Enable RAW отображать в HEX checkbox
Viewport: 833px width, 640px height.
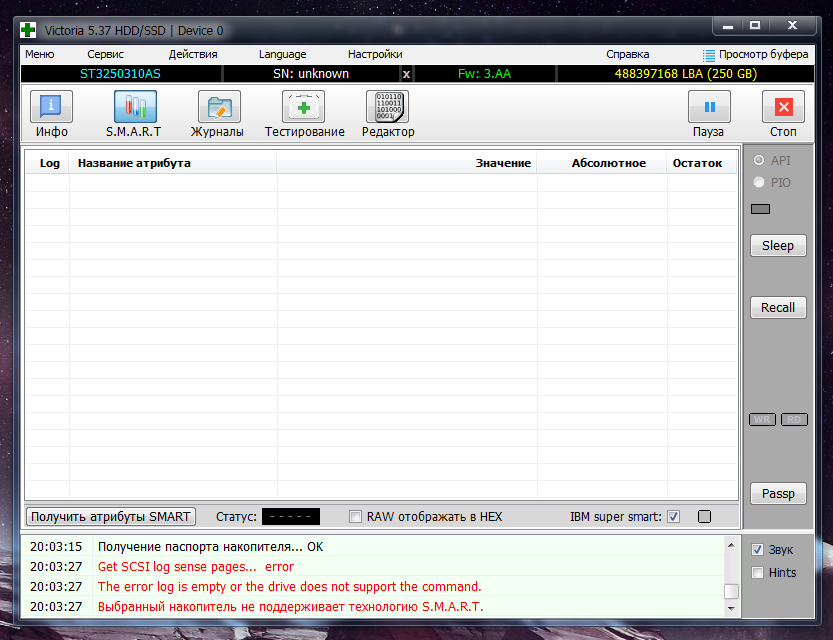[x=355, y=517]
